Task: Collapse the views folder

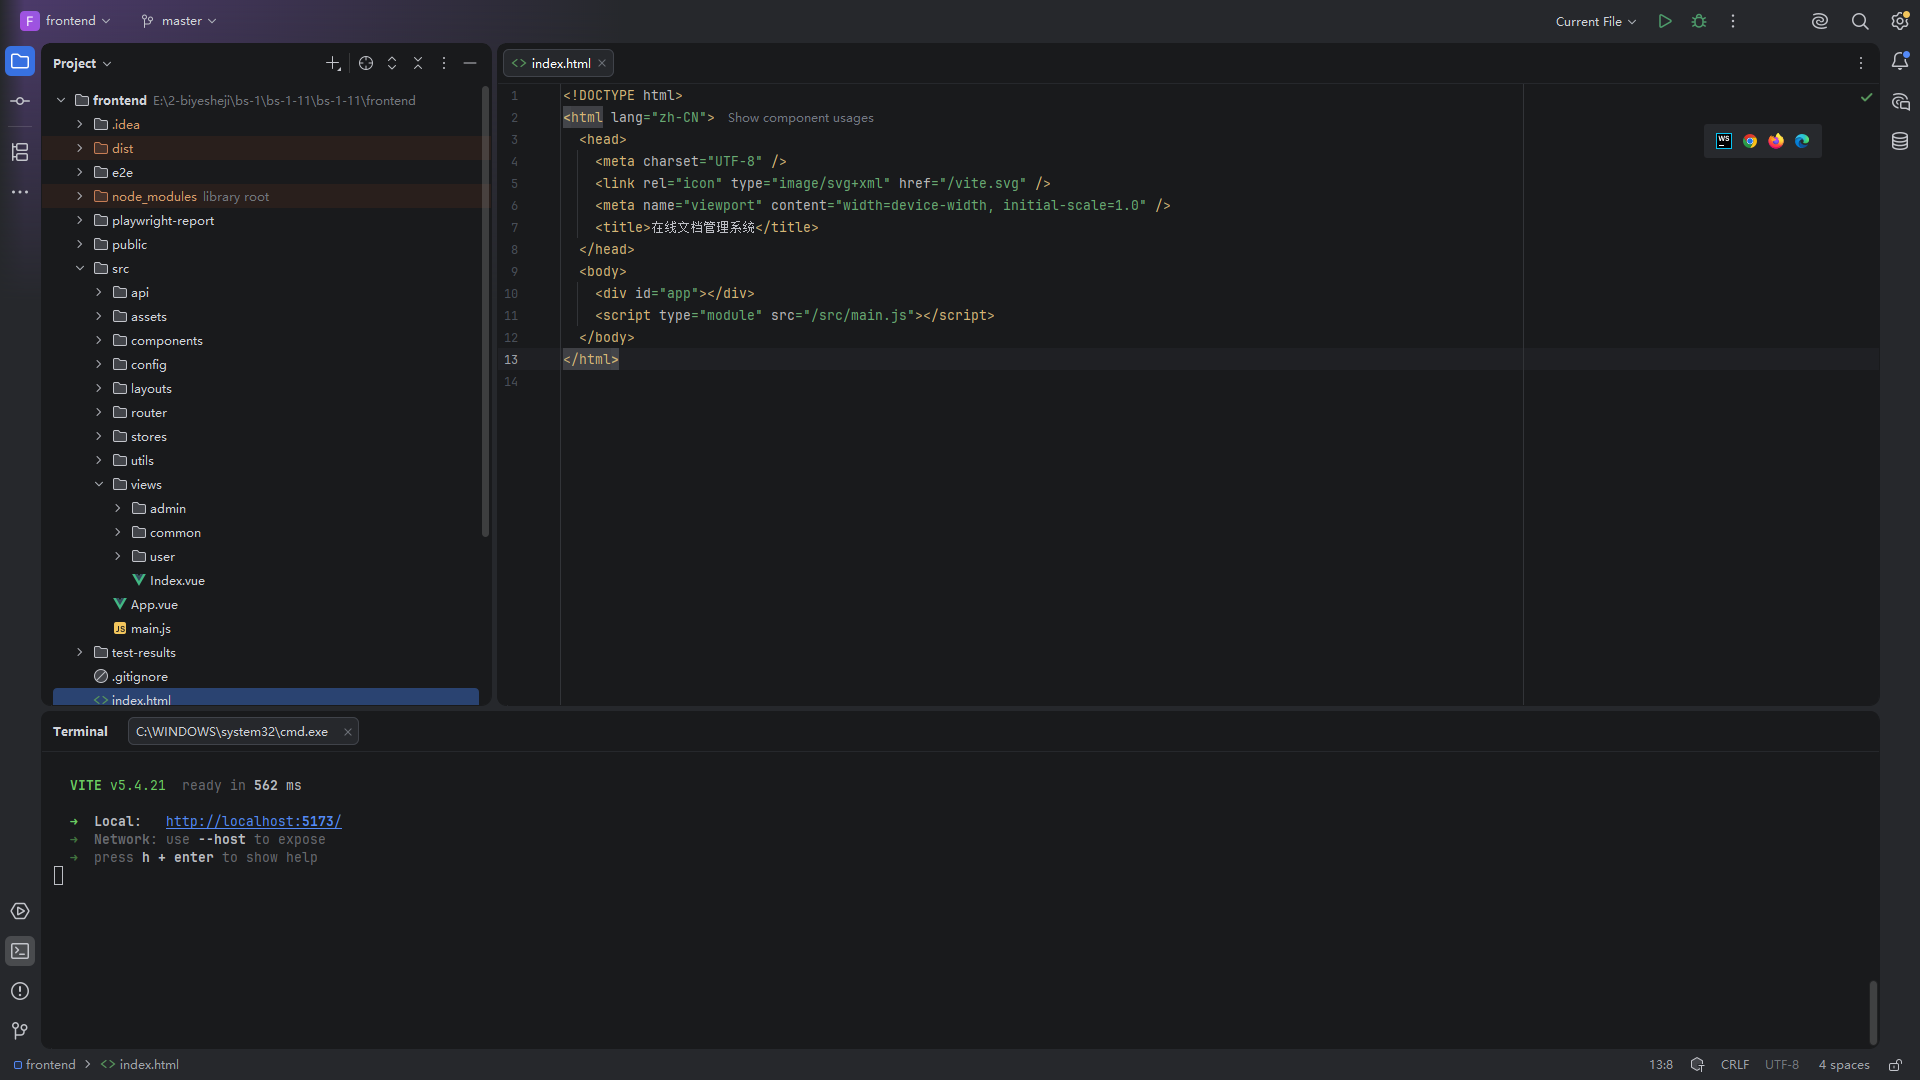Action: 99,484
